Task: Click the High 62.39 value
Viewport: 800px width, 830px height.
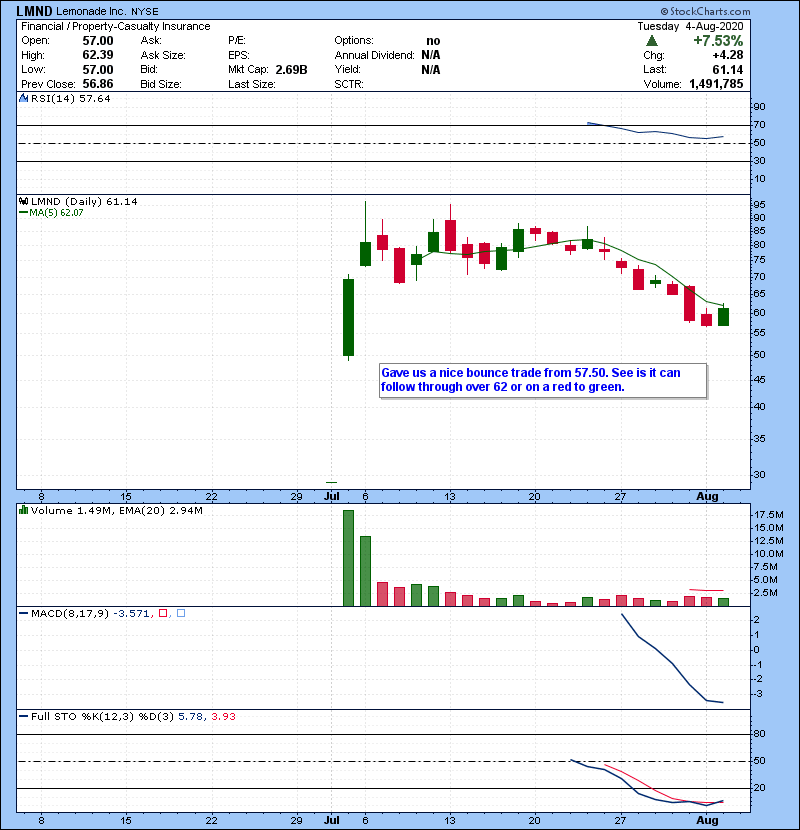Action: 98,55
